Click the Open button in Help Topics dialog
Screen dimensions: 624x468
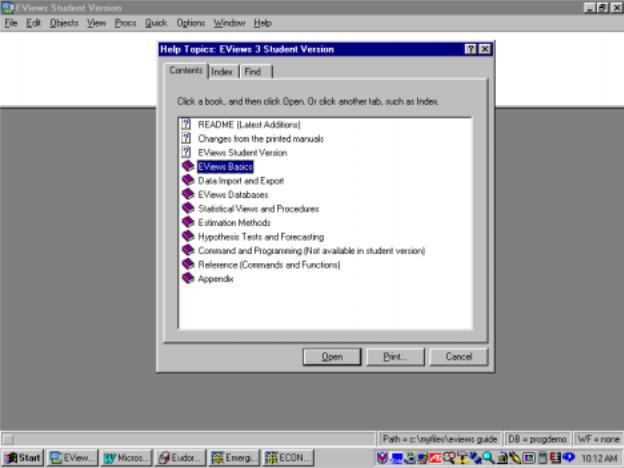[332, 357]
